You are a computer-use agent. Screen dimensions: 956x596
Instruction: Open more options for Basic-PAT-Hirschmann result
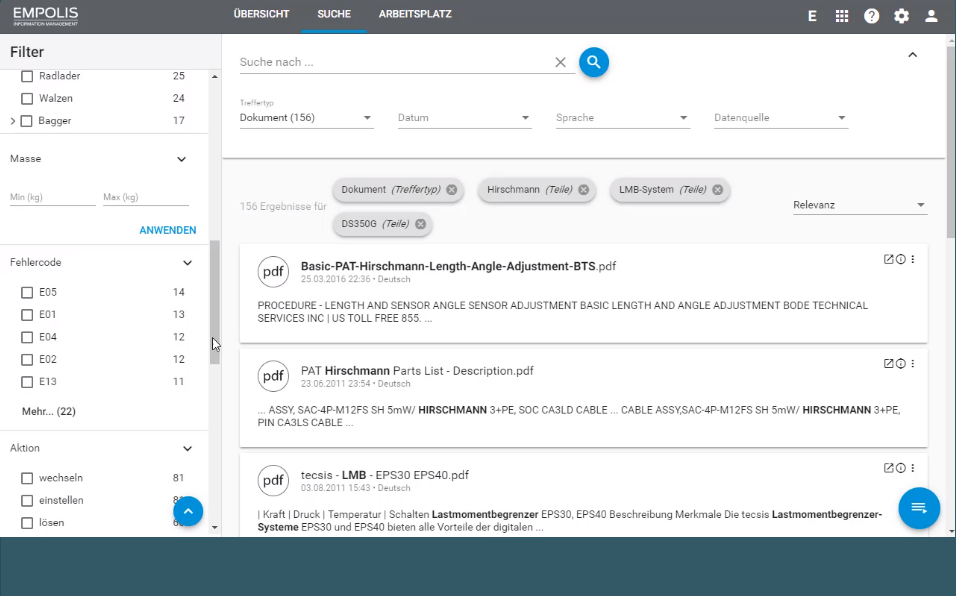click(913, 260)
